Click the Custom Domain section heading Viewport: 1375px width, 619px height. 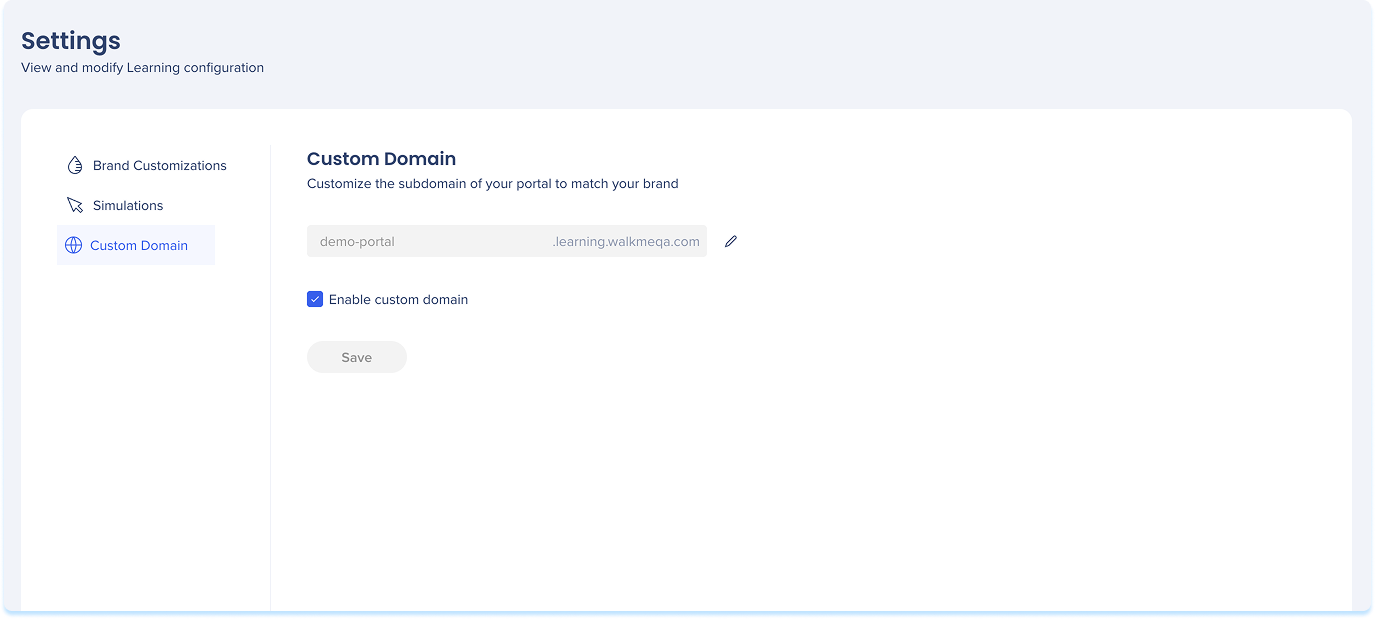[x=381, y=158]
